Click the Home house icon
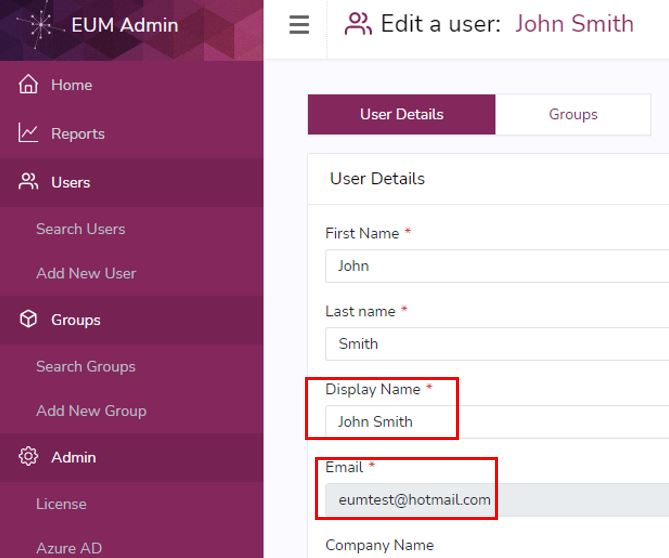The height and width of the screenshot is (558, 669). [x=28, y=84]
